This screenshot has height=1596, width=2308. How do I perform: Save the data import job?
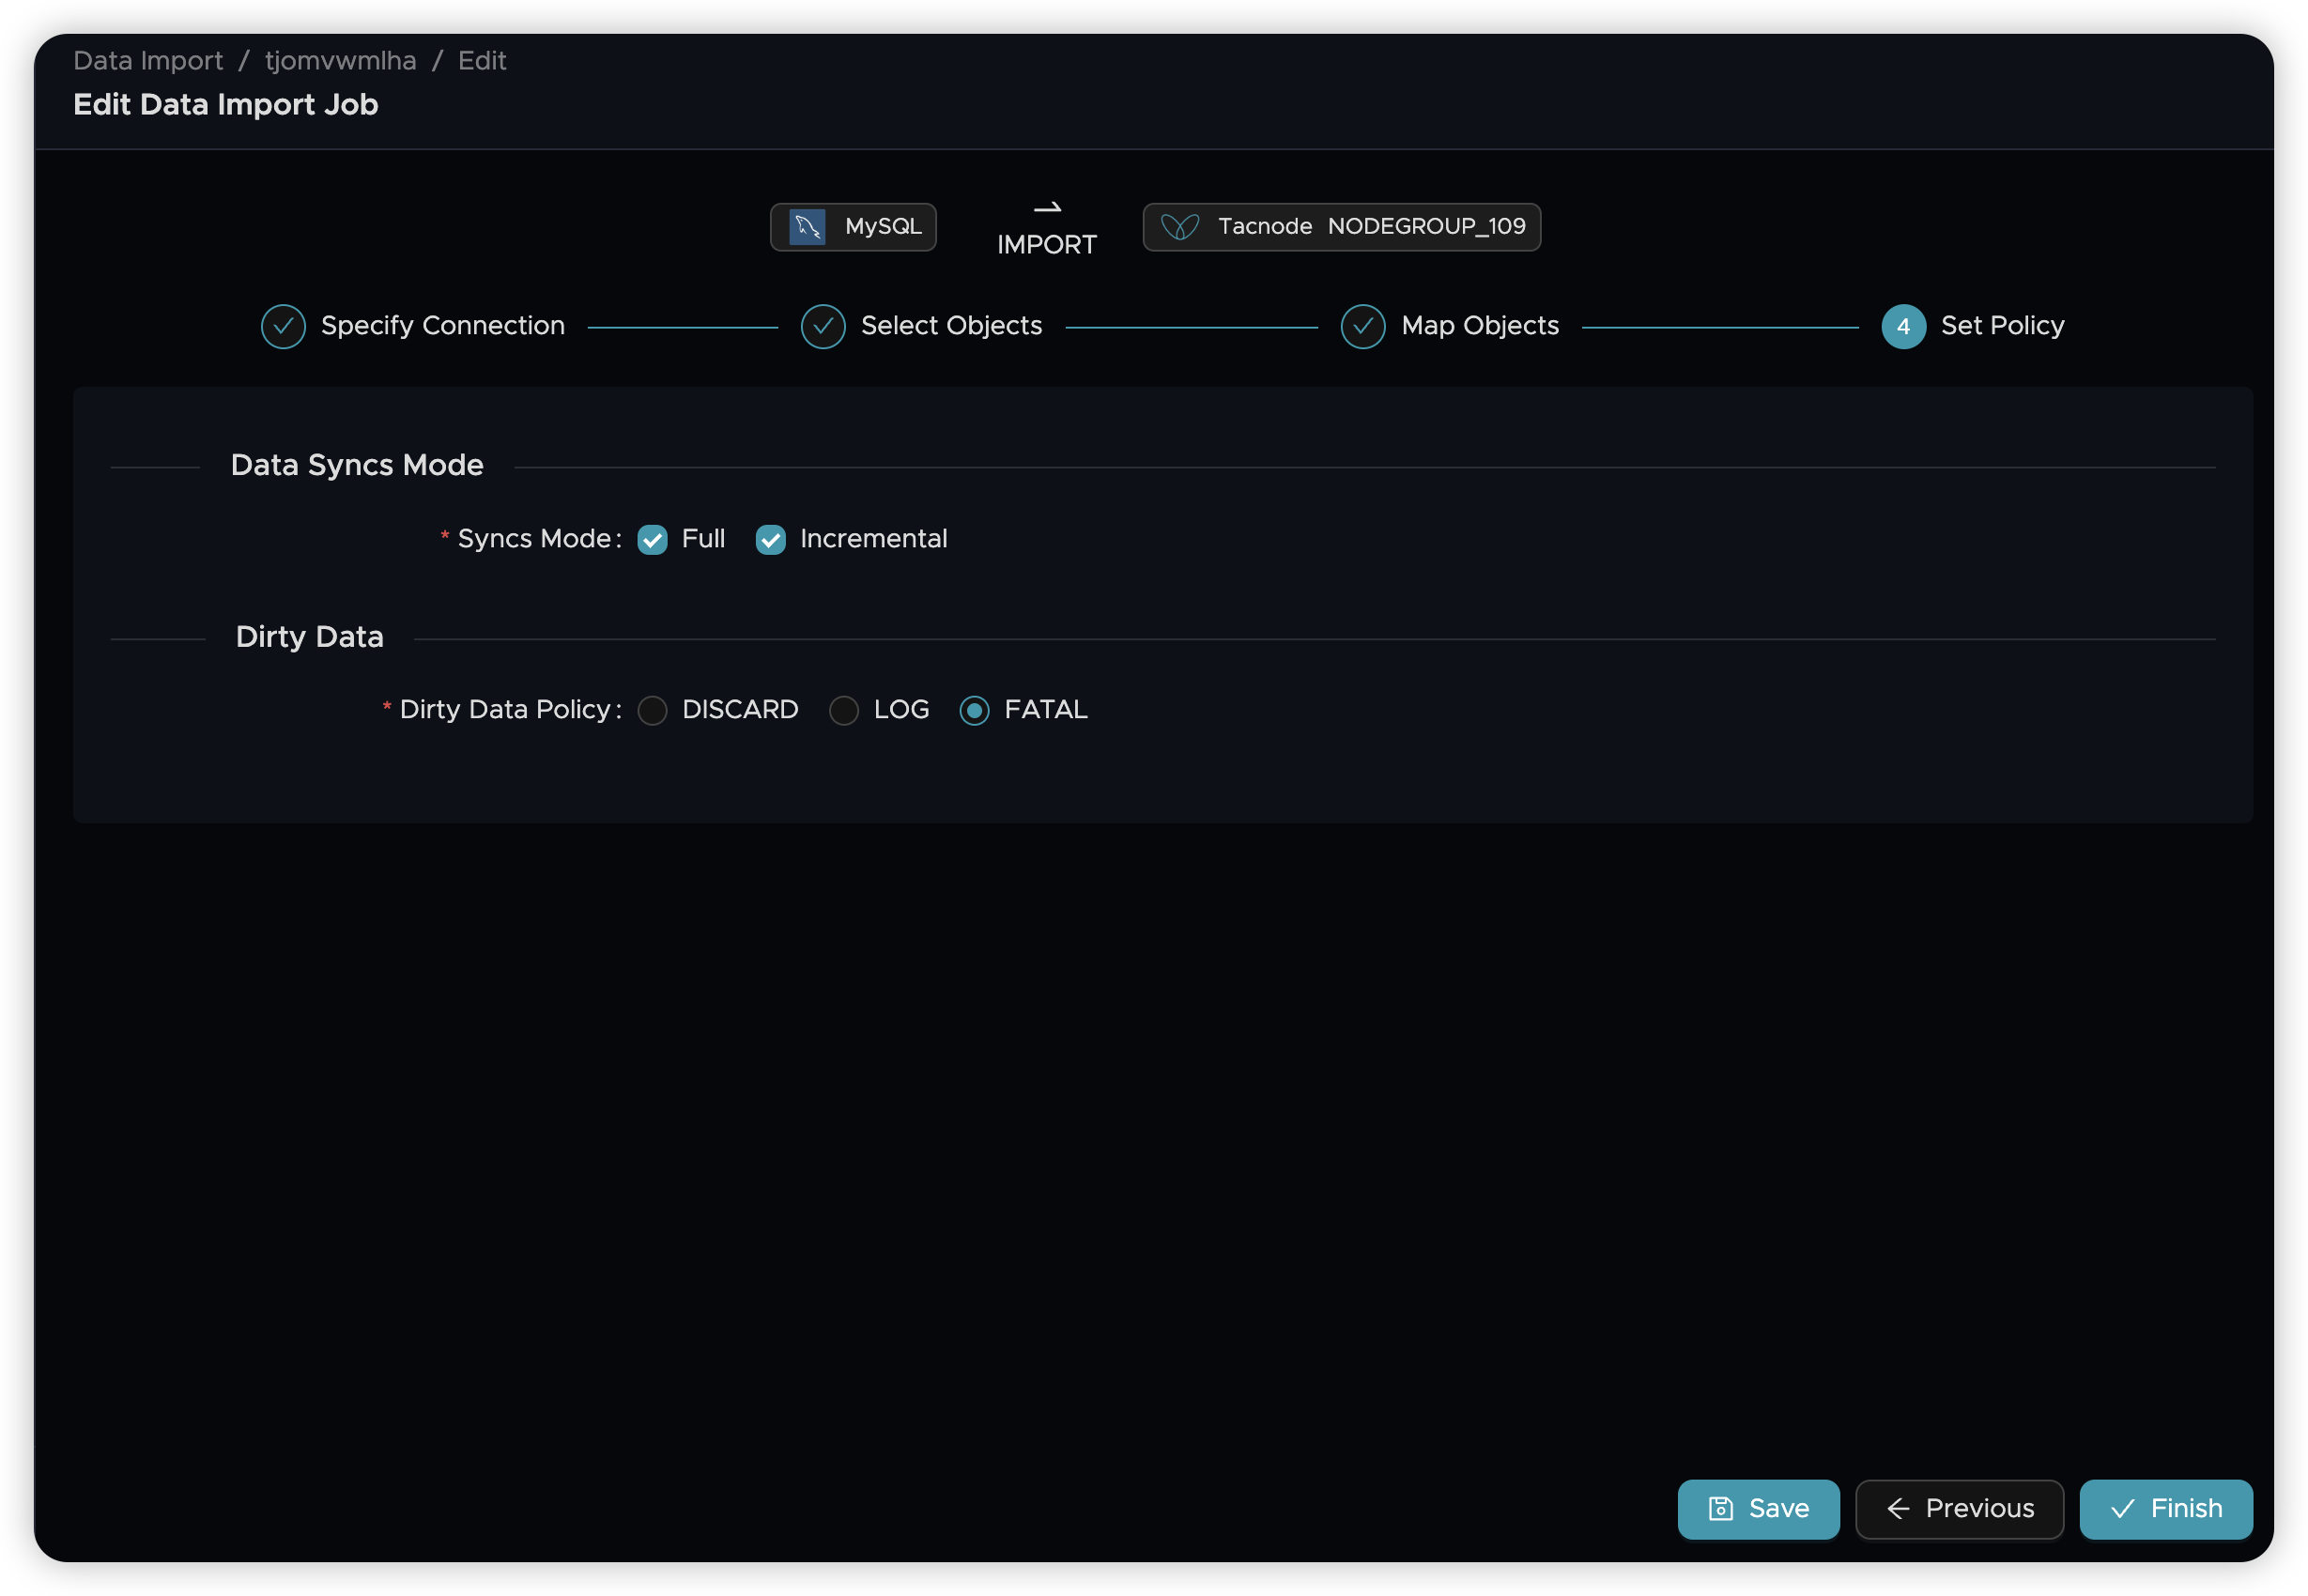[1758, 1508]
